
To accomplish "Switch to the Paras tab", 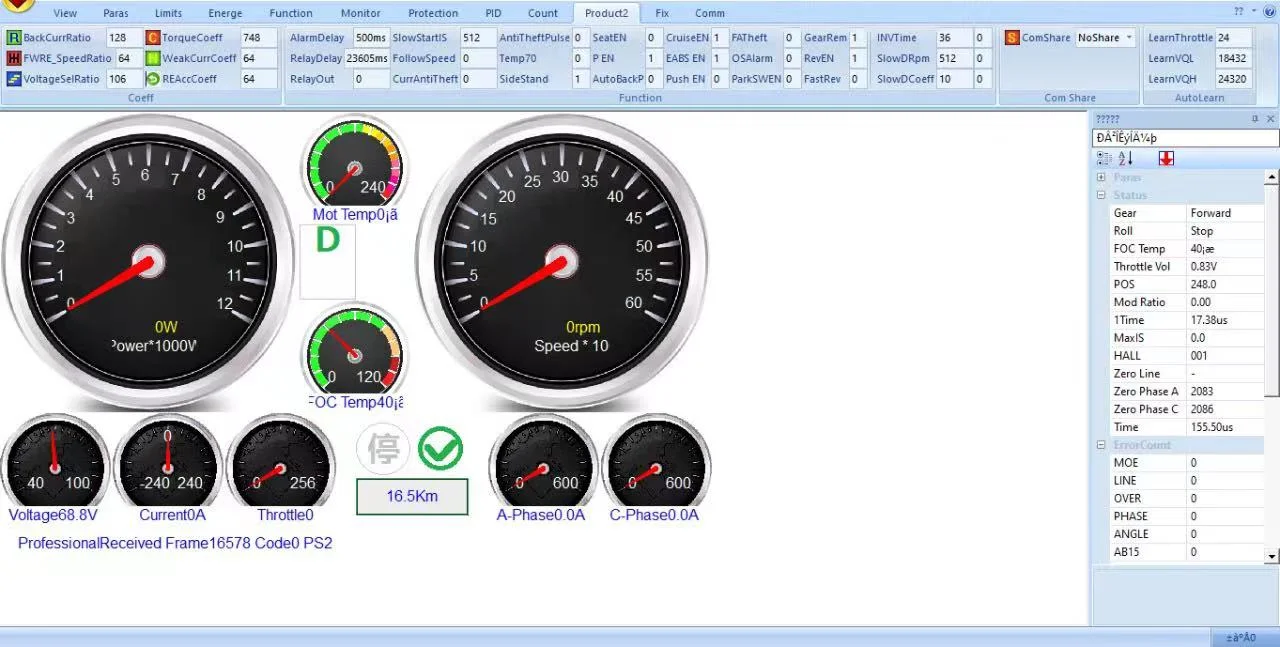I will click(x=115, y=14).
